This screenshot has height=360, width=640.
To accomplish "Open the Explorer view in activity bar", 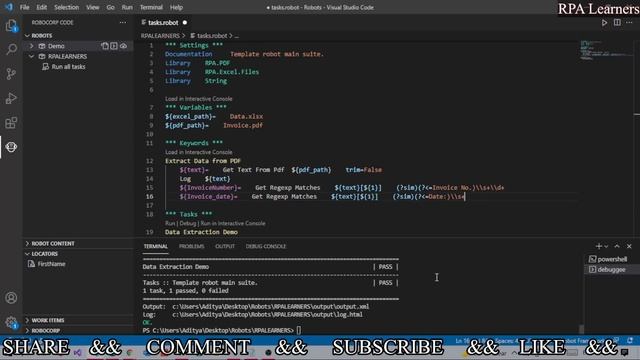I will coord(11,26).
